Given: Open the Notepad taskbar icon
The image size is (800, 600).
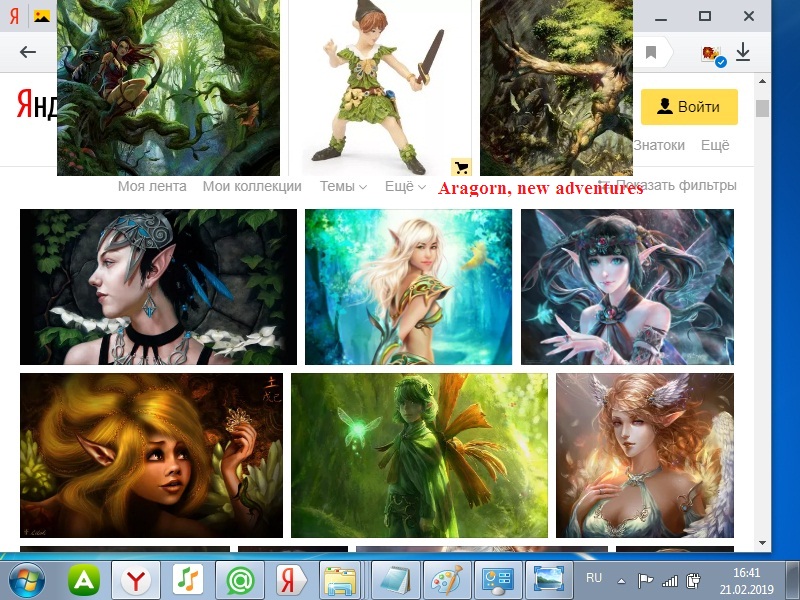Looking at the screenshot, I should (396, 581).
